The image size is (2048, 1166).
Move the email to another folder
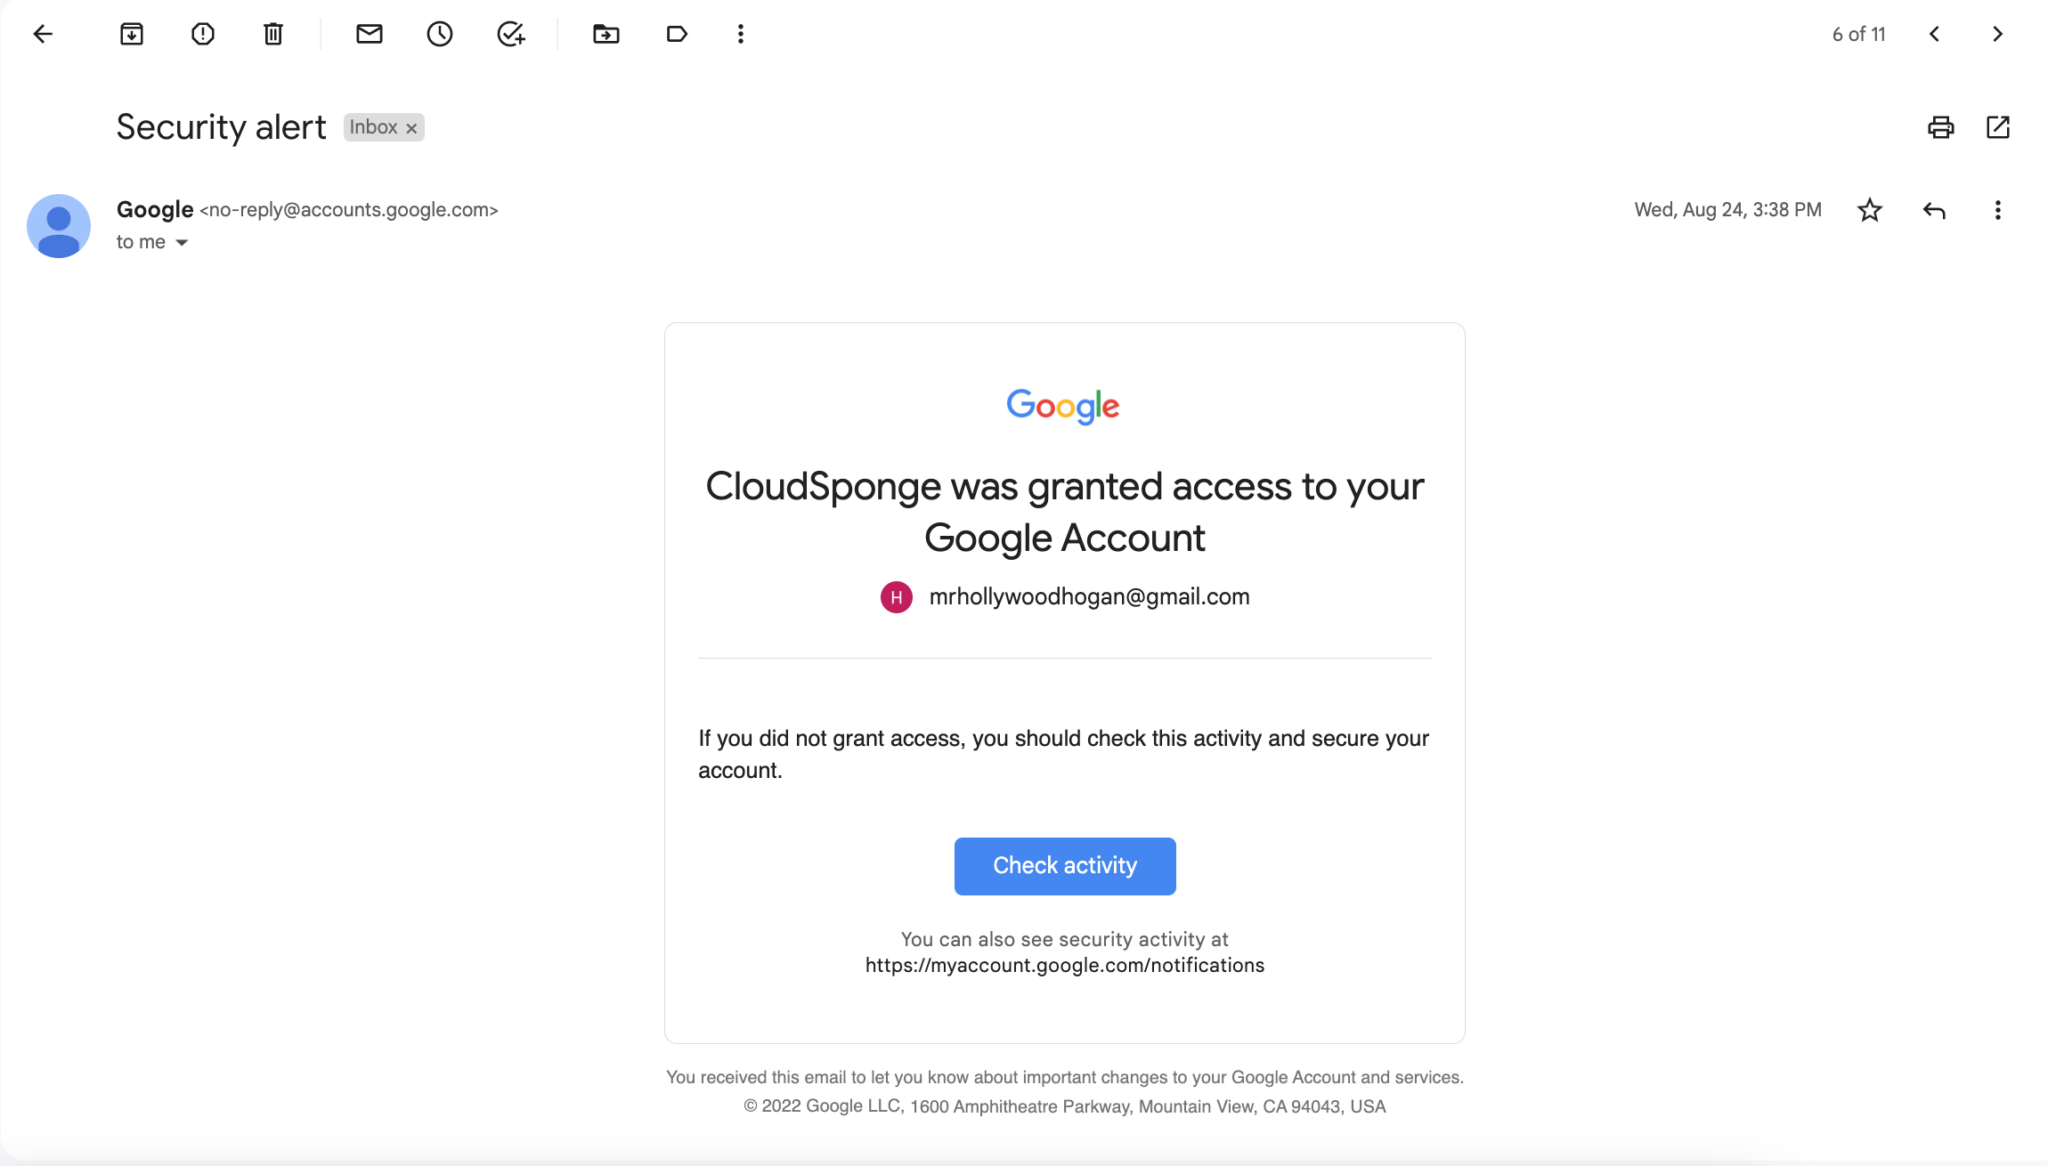coord(605,33)
